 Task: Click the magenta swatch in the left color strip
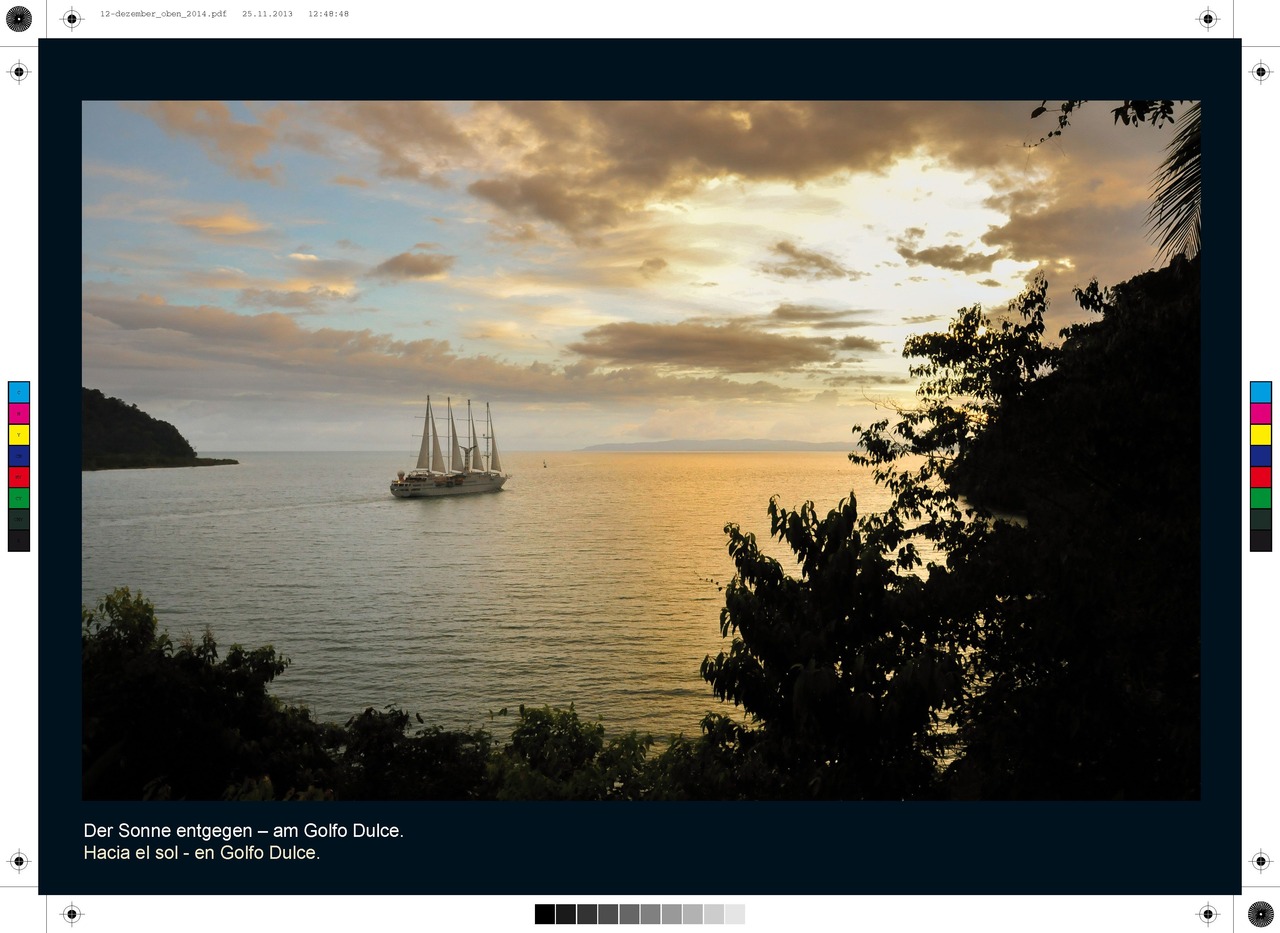[19, 413]
